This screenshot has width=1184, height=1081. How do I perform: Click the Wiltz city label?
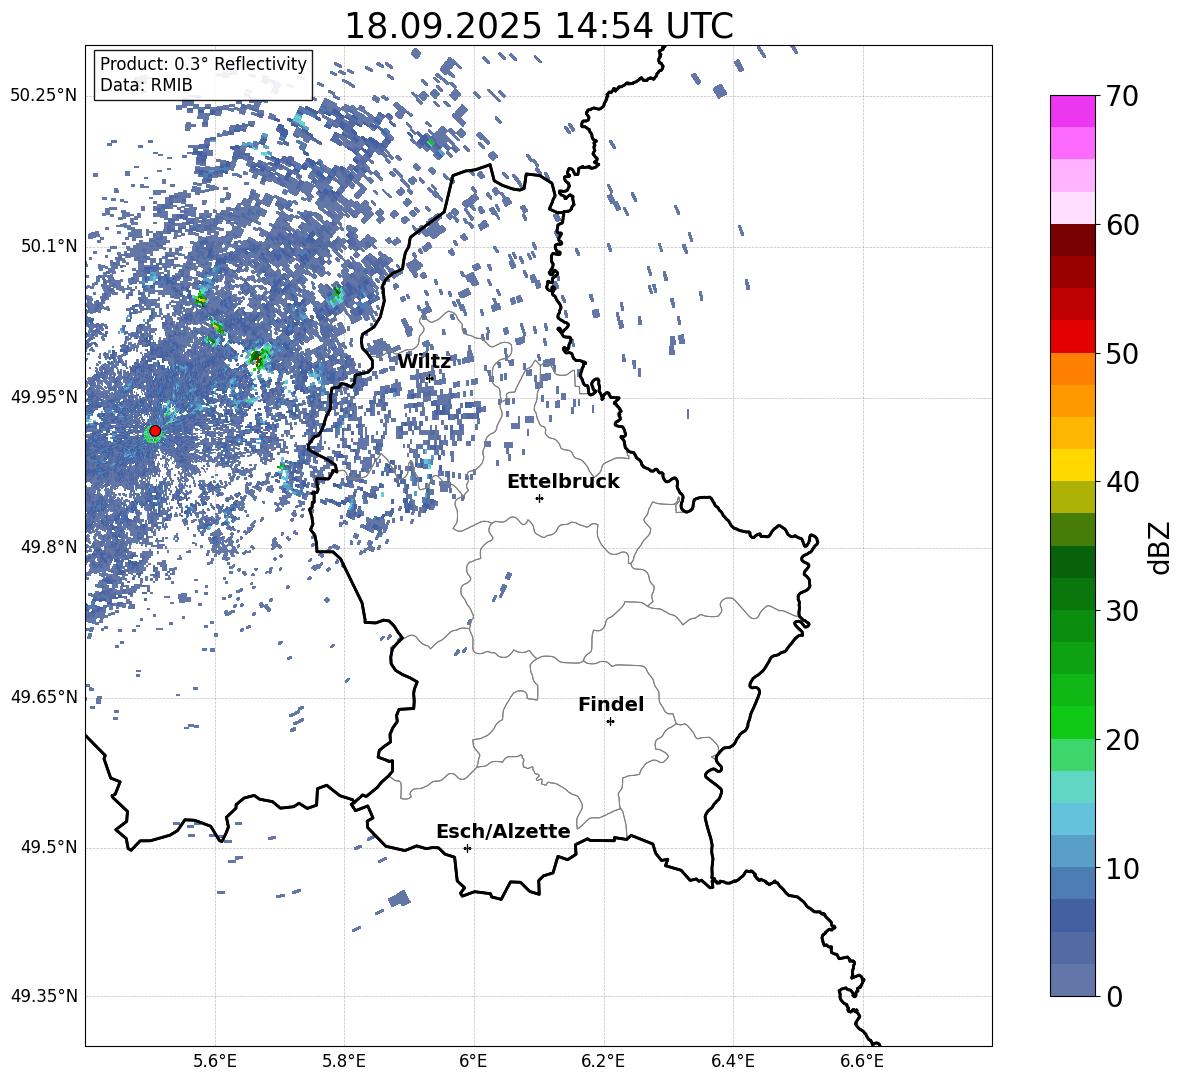[x=424, y=362]
